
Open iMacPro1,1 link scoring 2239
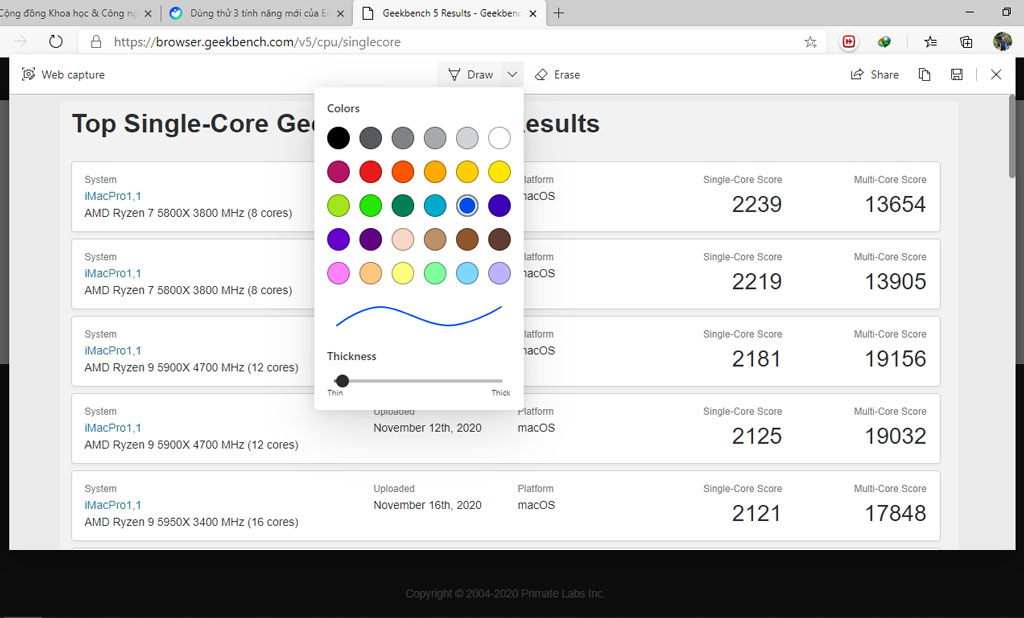coord(113,196)
